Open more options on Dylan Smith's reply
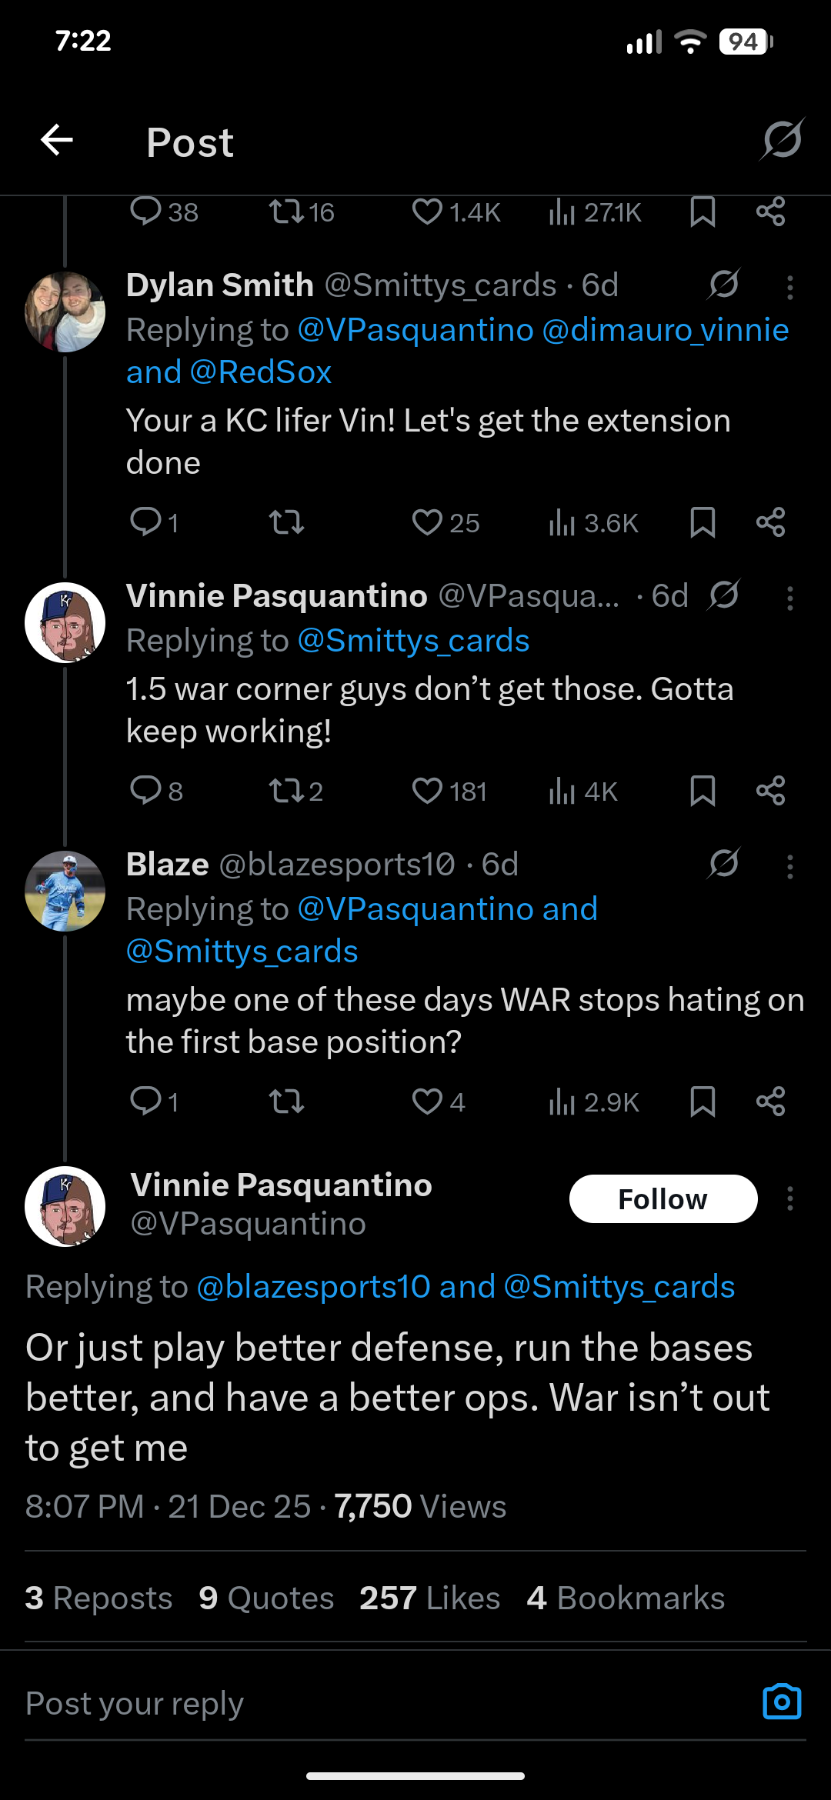 click(790, 288)
